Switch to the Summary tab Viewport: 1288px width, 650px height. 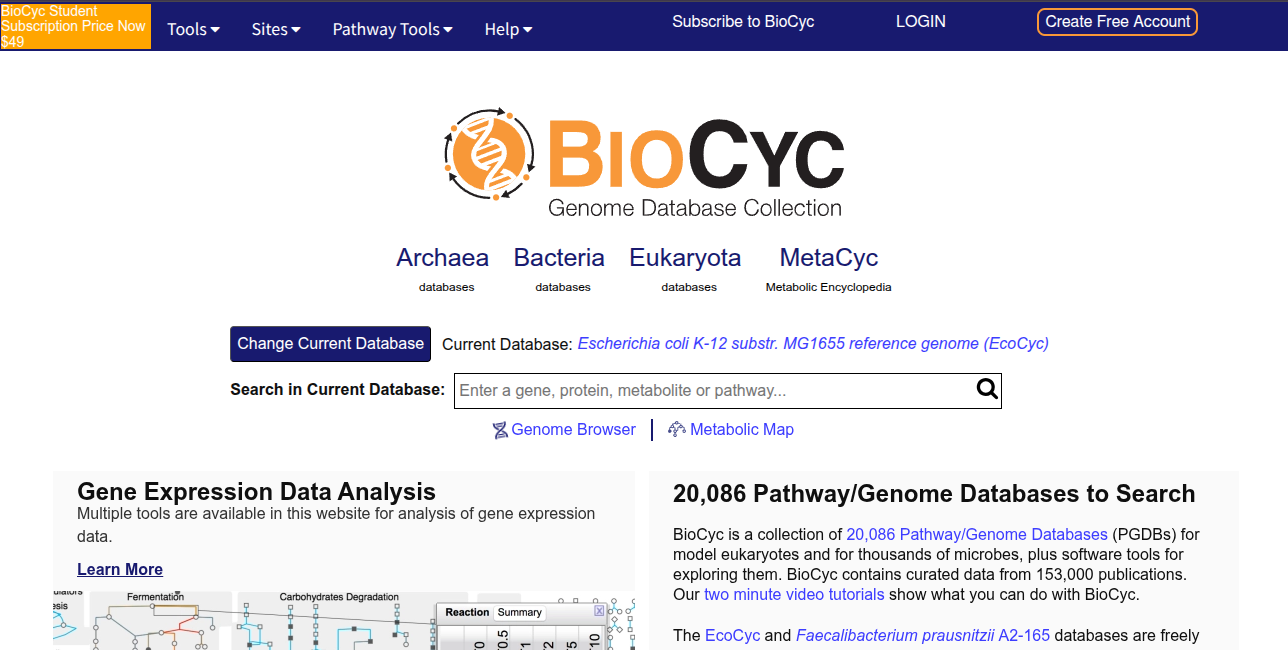[x=519, y=612]
